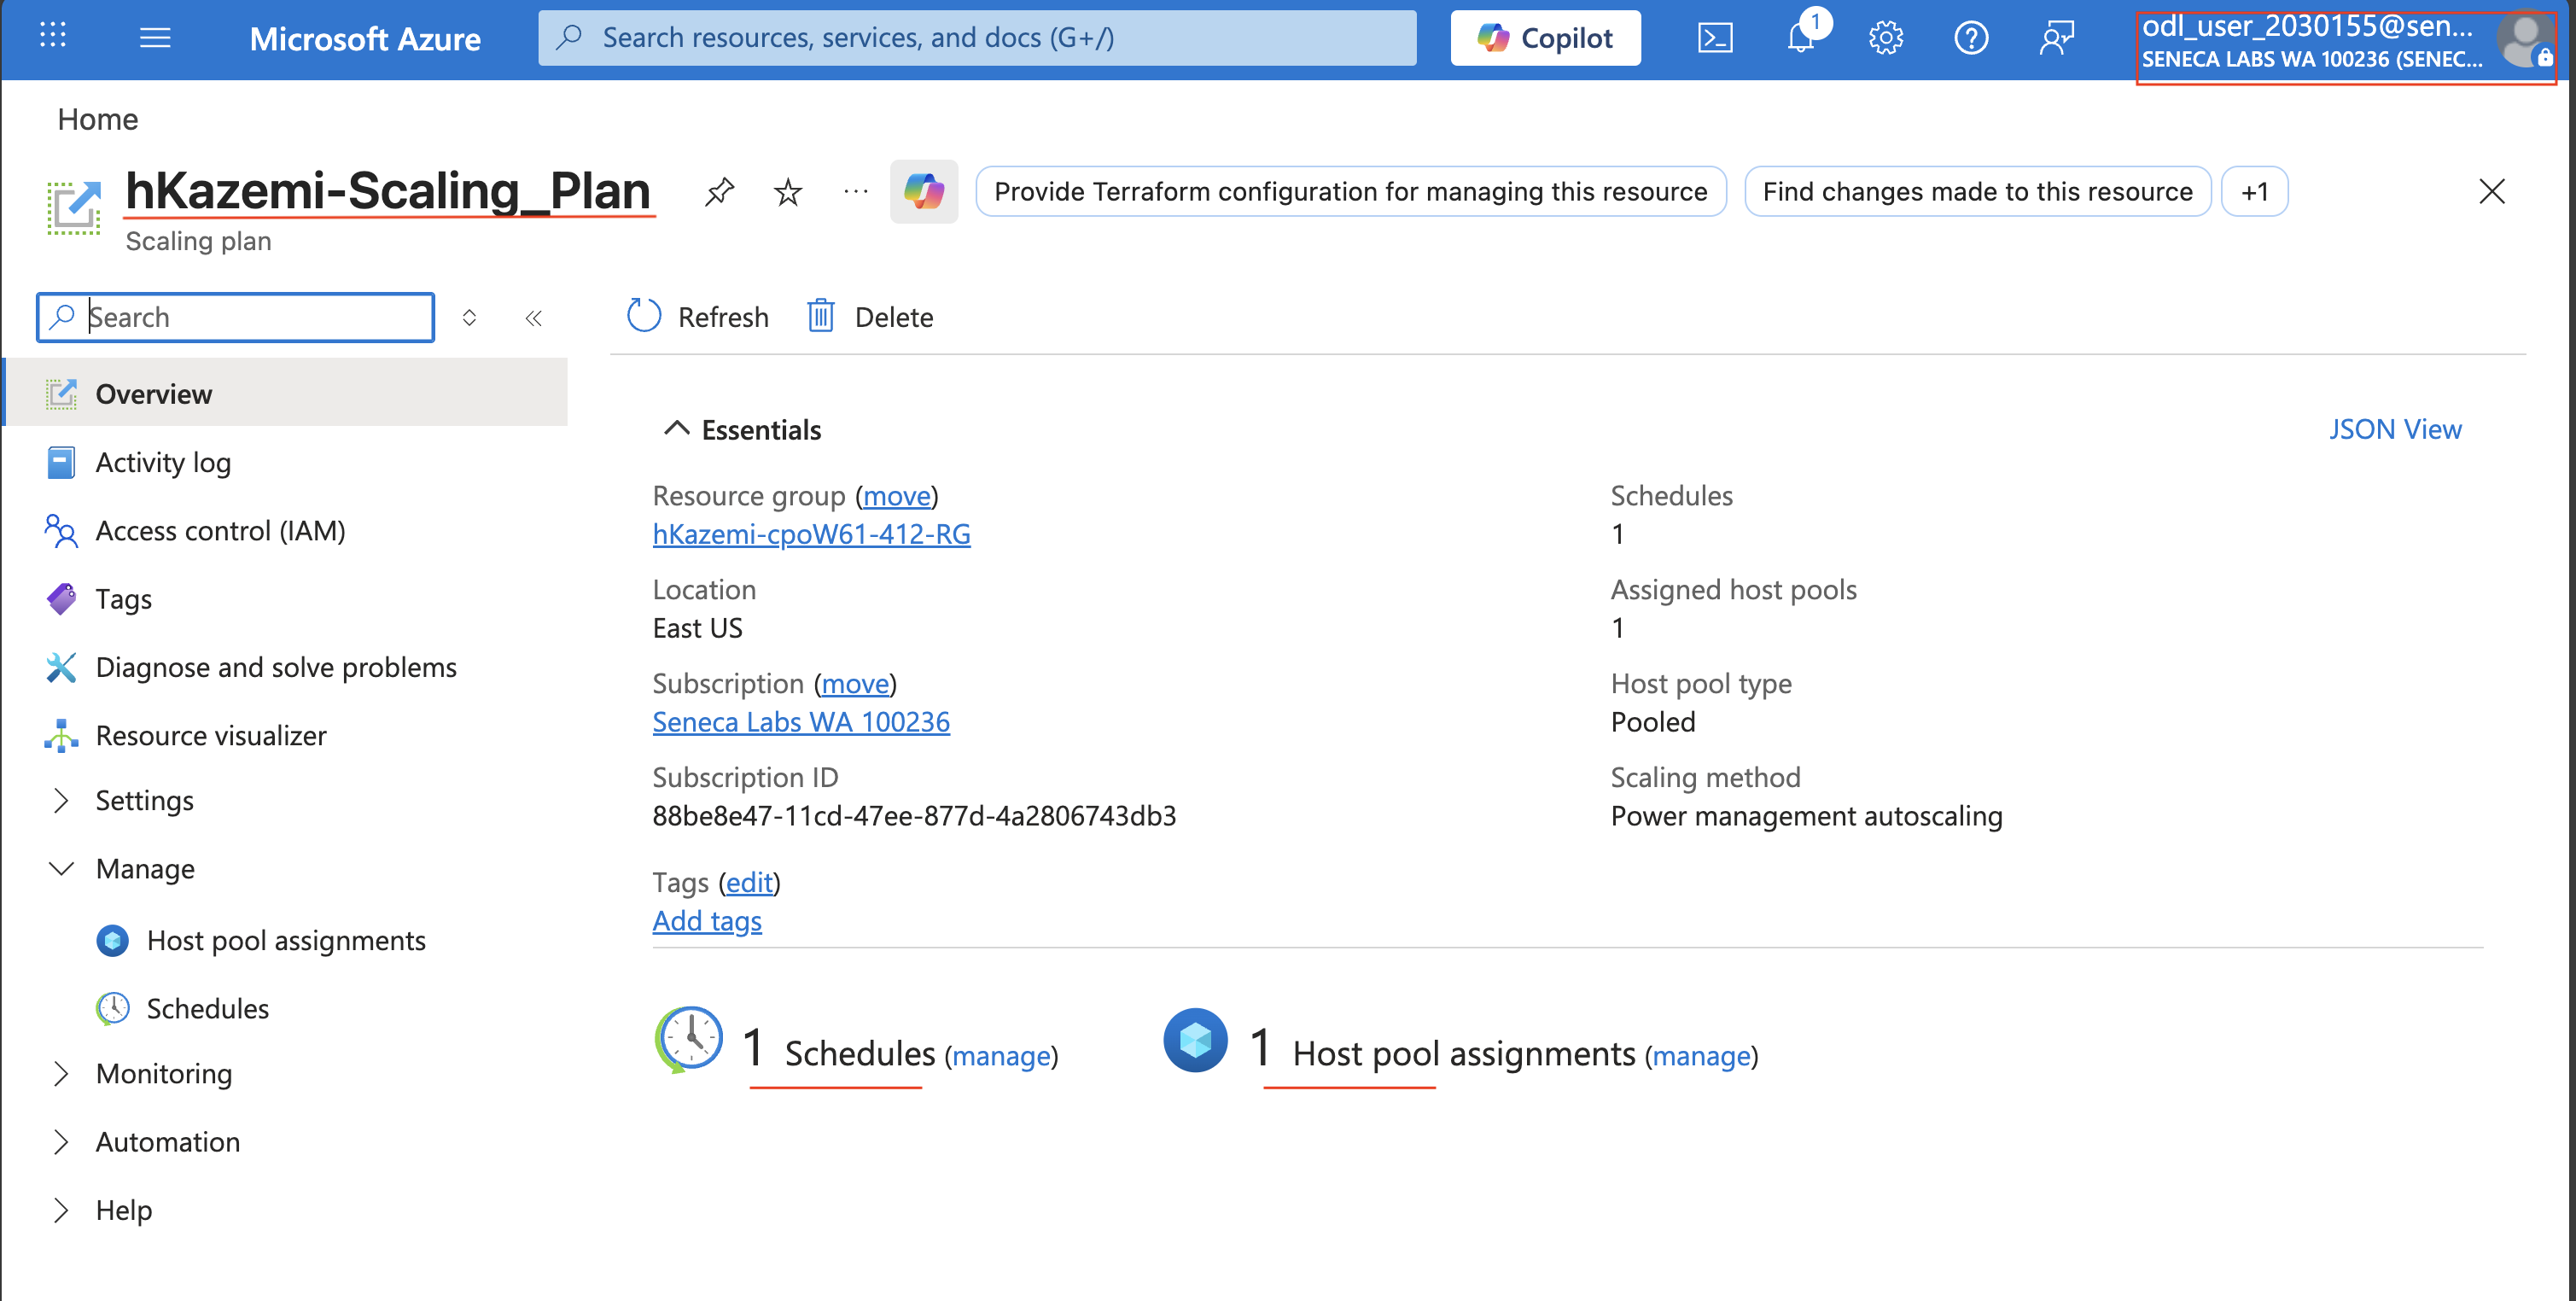Launch Cloud Shell from top bar

[1715, 38]
